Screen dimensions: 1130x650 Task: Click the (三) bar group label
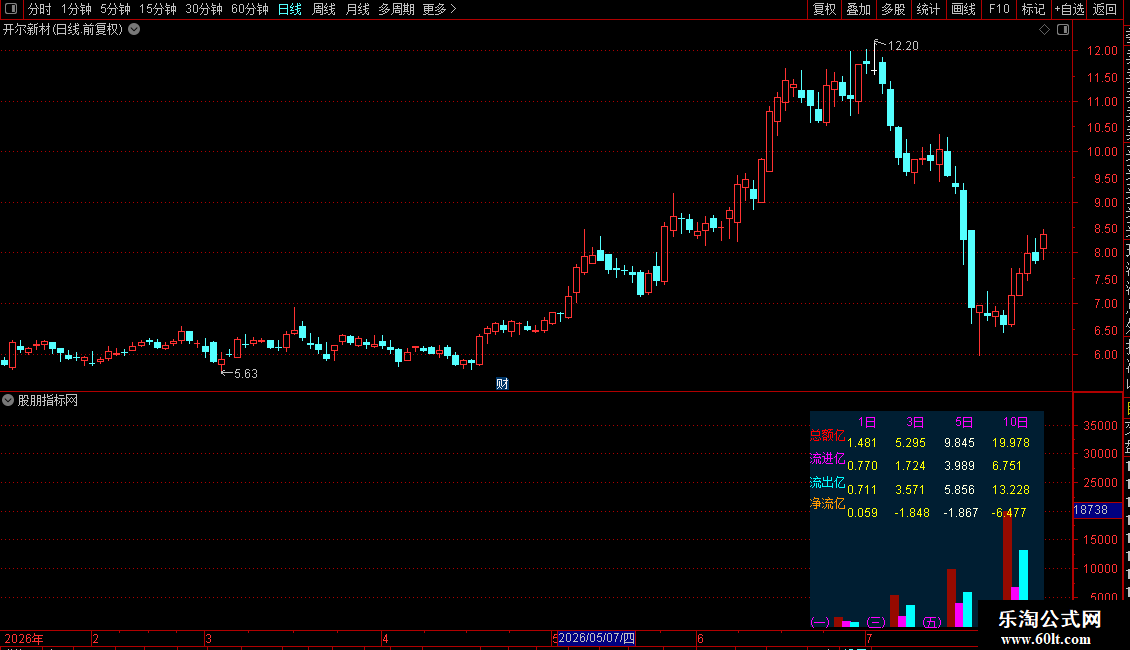click(x=875, y=622)
